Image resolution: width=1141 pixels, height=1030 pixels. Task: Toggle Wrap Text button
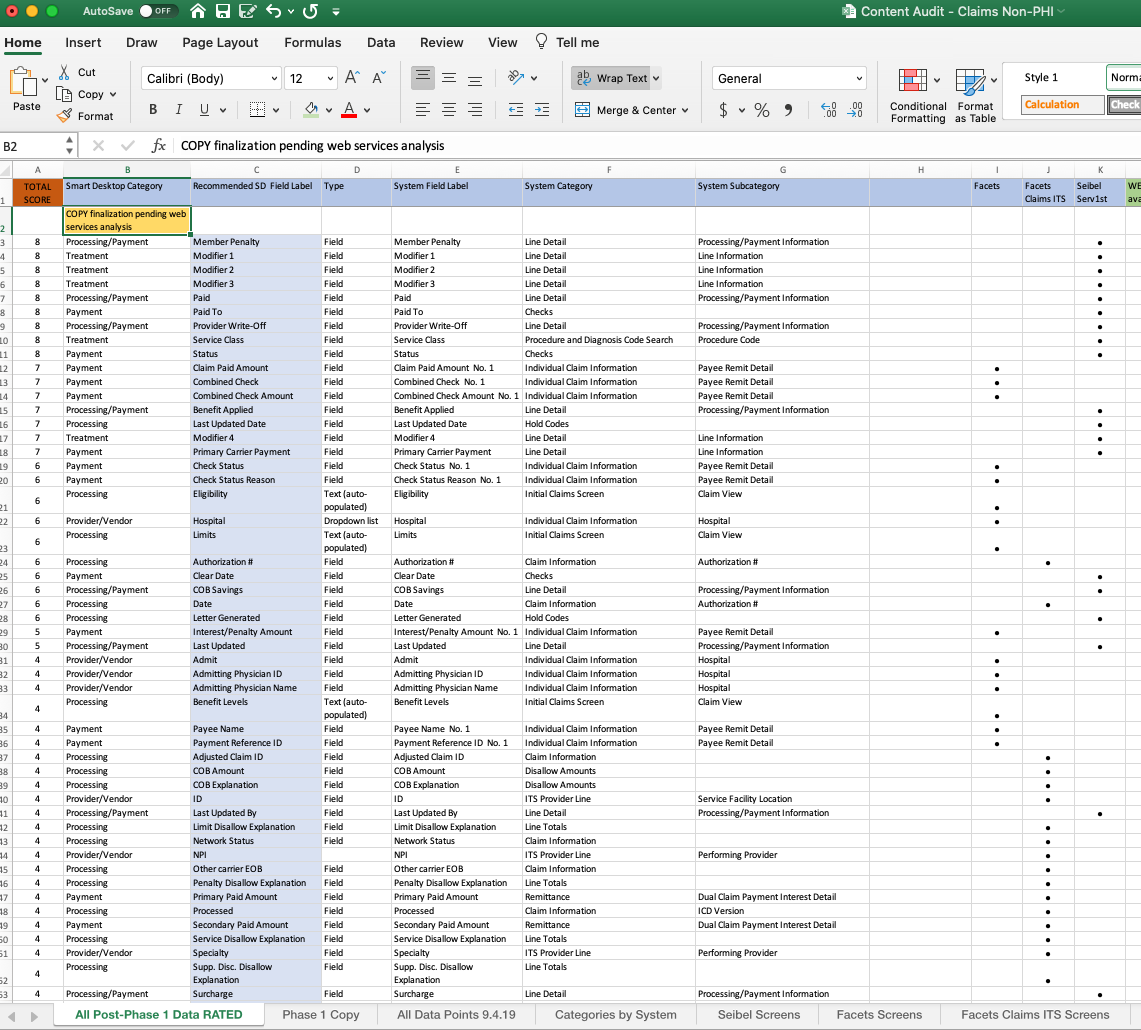[611, 78]
